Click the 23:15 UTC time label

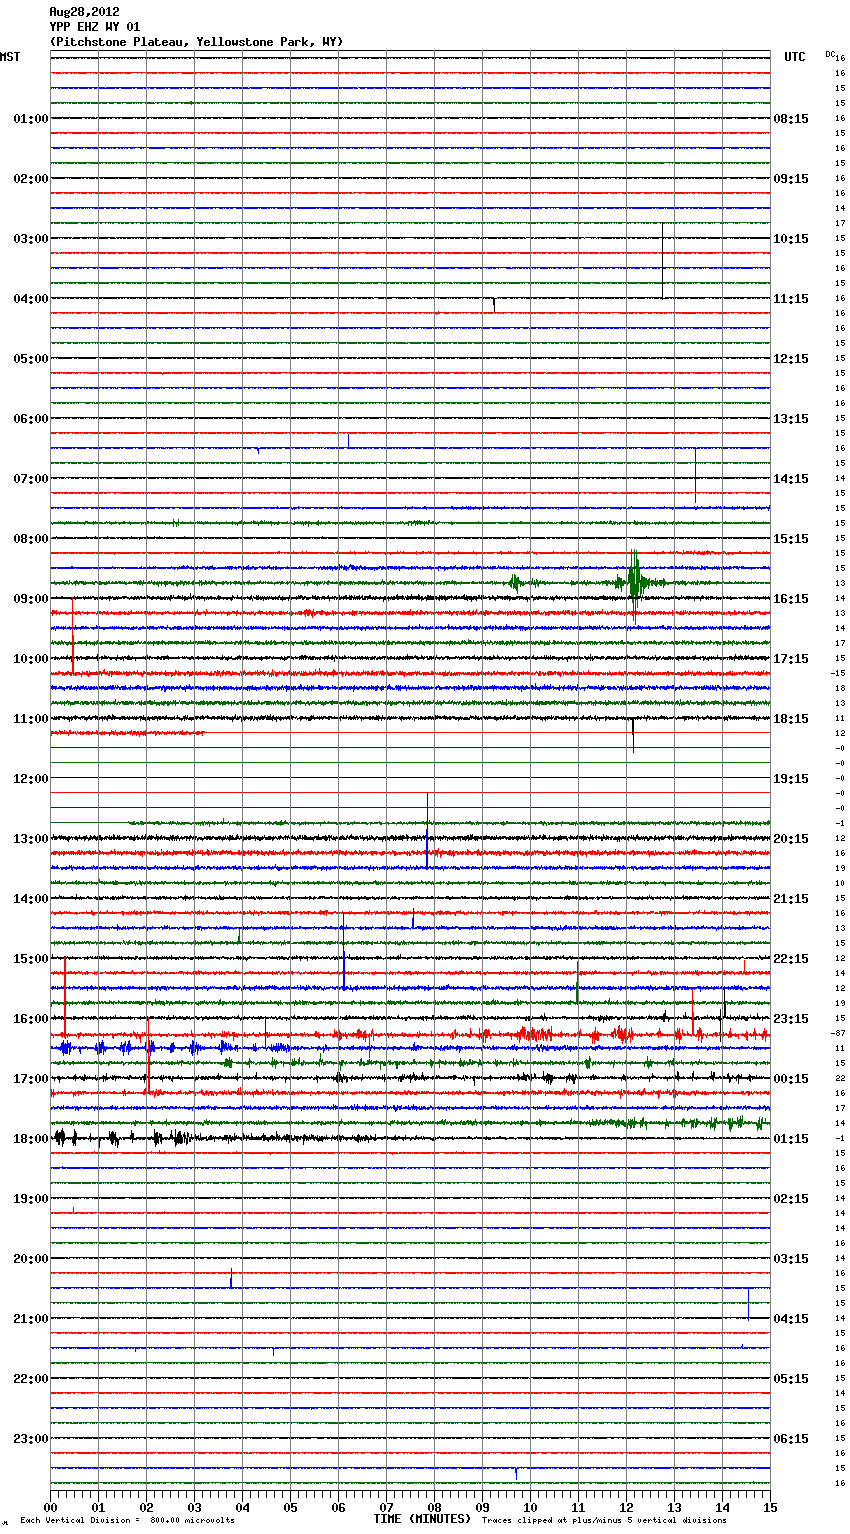(x=791, y=1019)
